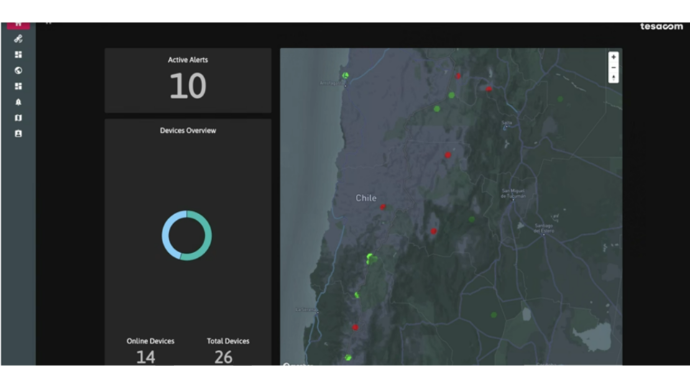
Task: Click the highlighted home icon atop the sidebar
Action: pyautogui.click(x=18, y=25)
